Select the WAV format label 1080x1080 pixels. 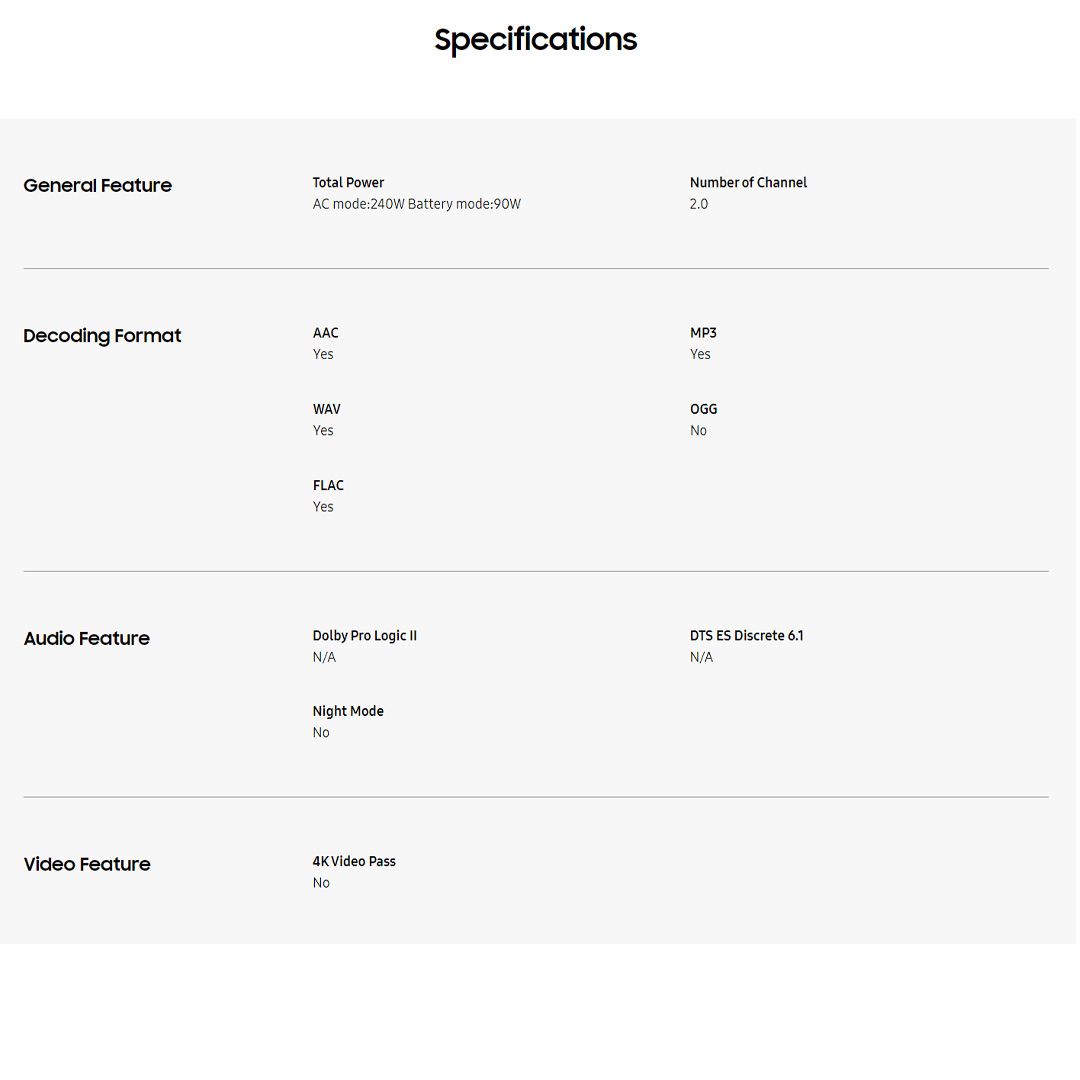click(327, 409)
